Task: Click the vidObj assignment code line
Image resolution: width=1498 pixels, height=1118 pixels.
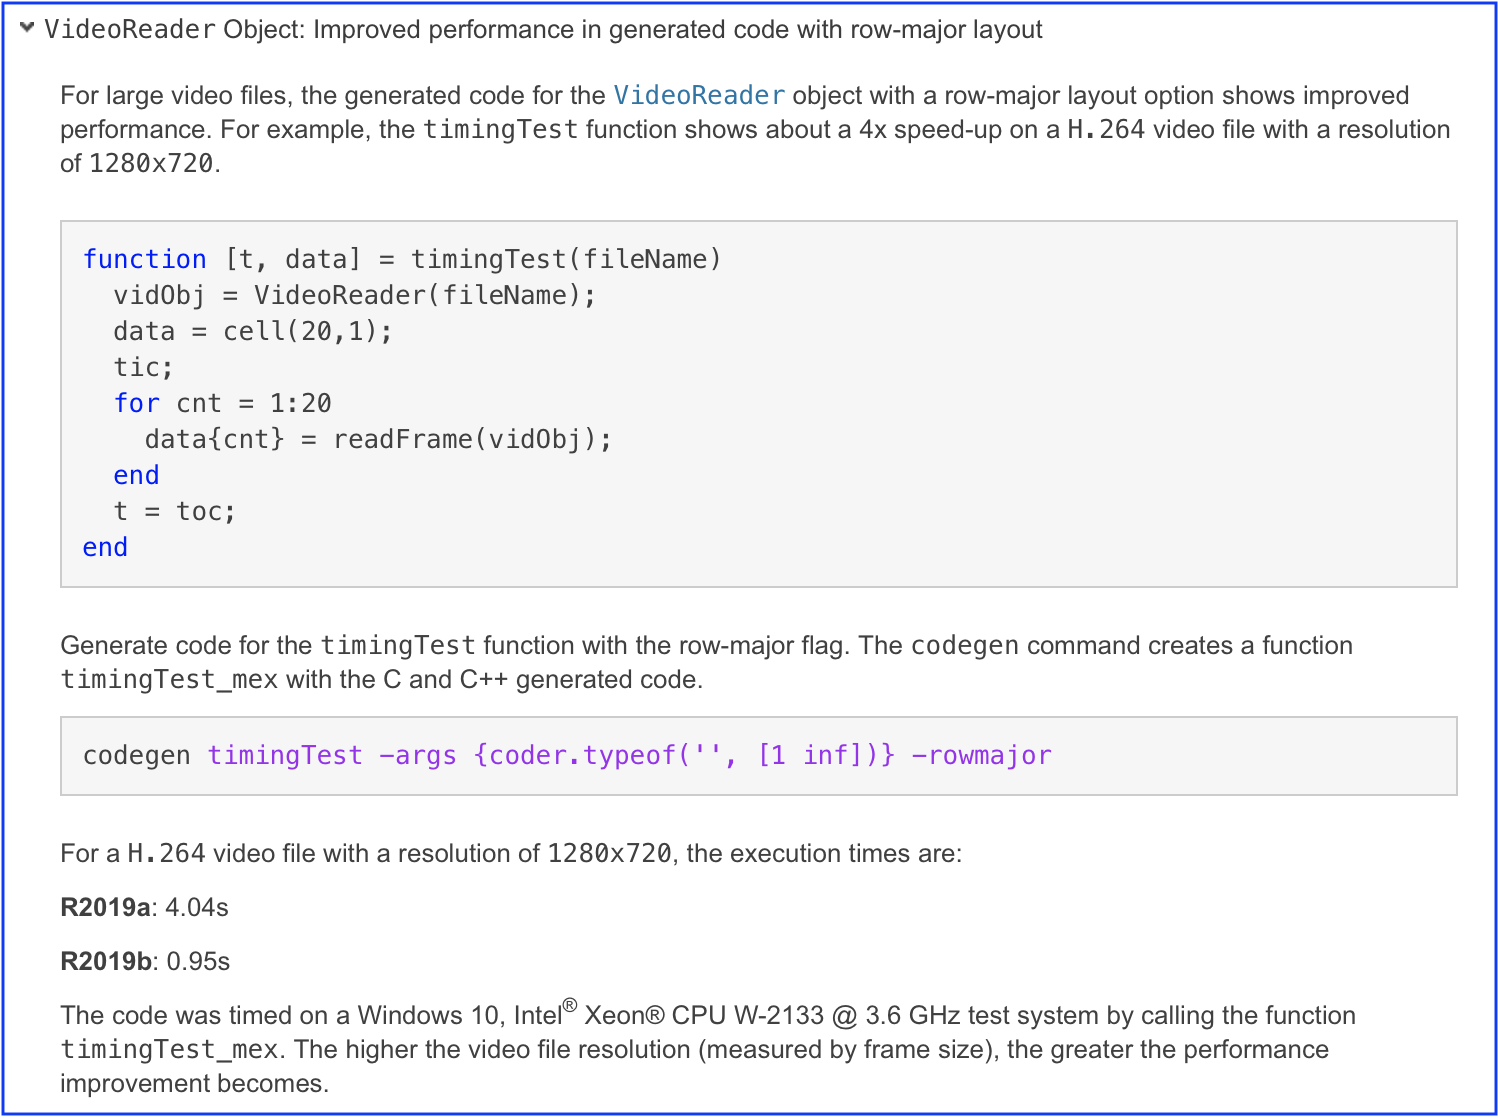Action: [x=354, y=296]
